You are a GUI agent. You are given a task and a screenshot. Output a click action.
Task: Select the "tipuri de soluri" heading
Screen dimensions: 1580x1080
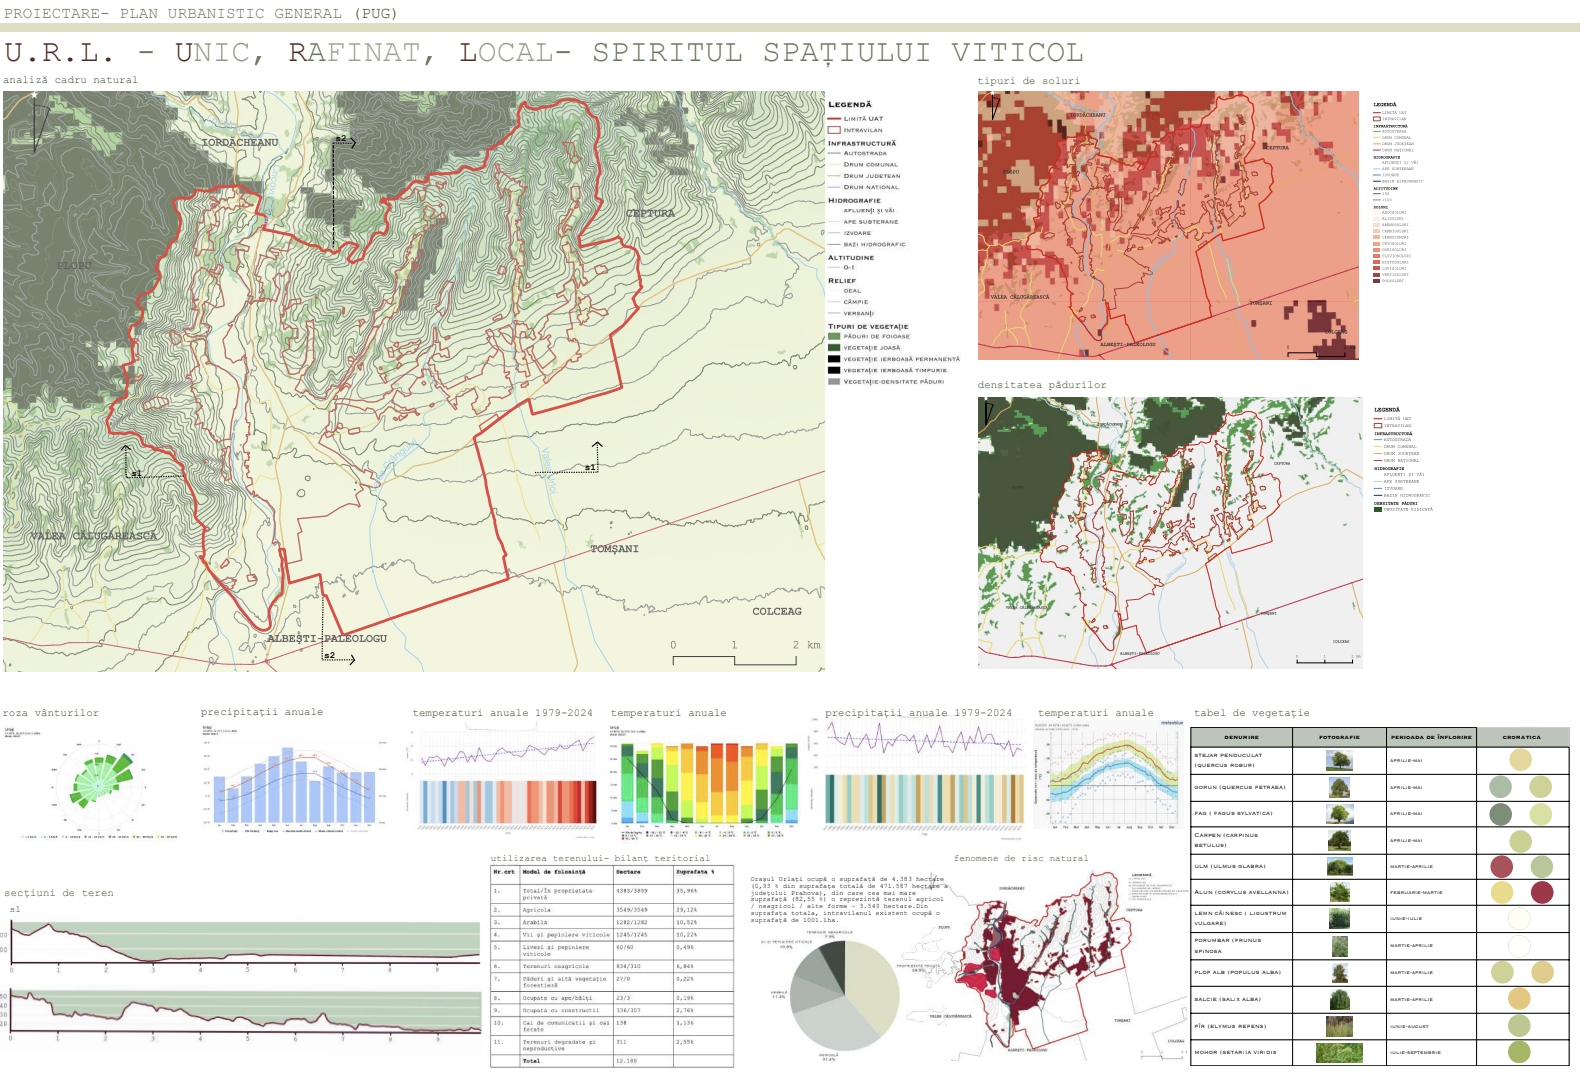point(1029,81)
